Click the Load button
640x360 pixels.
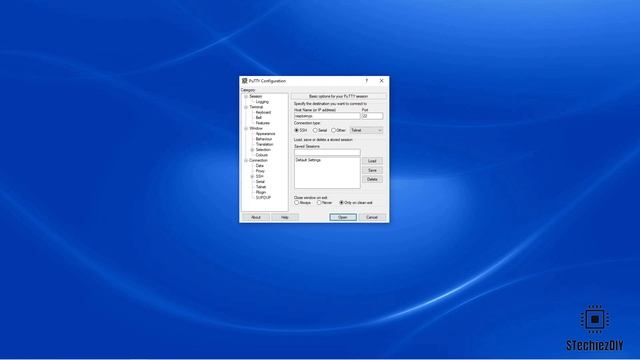pyautogui.click(x=372, y=161)
